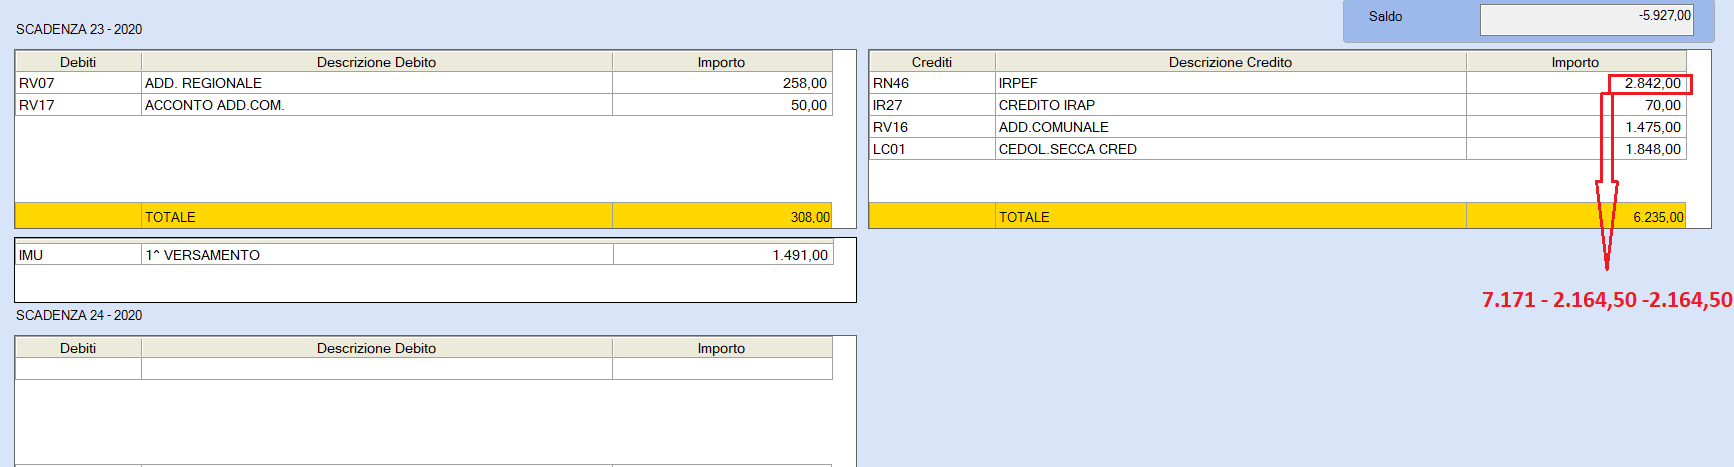1734x467 pixels.
Task: Click the SCADENZA 23 - 2020 heading
Action: 79,29
